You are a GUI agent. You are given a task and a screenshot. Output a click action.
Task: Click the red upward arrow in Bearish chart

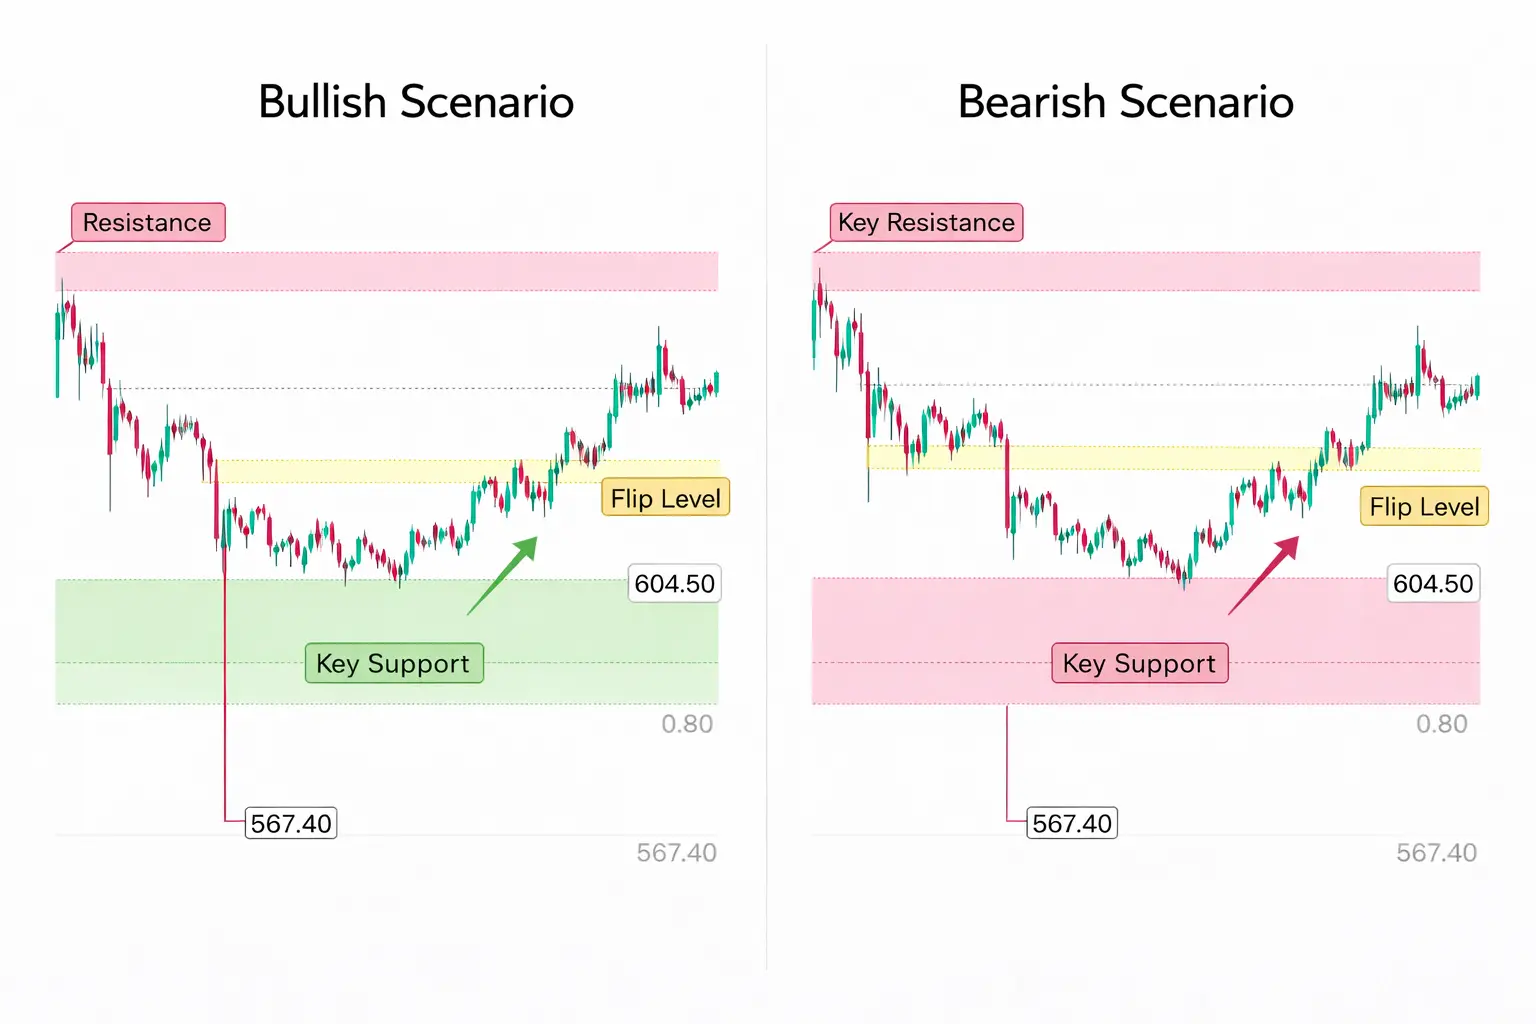(1263, 575)
